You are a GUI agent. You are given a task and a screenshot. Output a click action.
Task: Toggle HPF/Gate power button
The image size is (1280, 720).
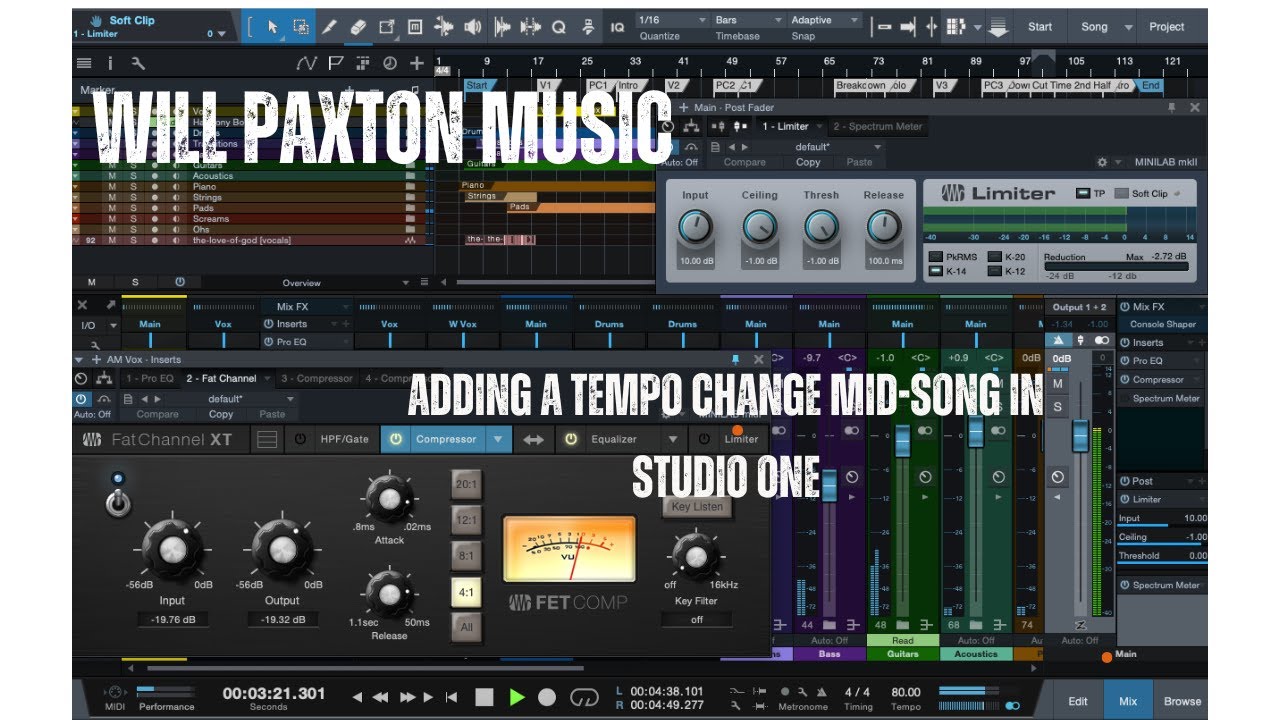pos(300,439)
